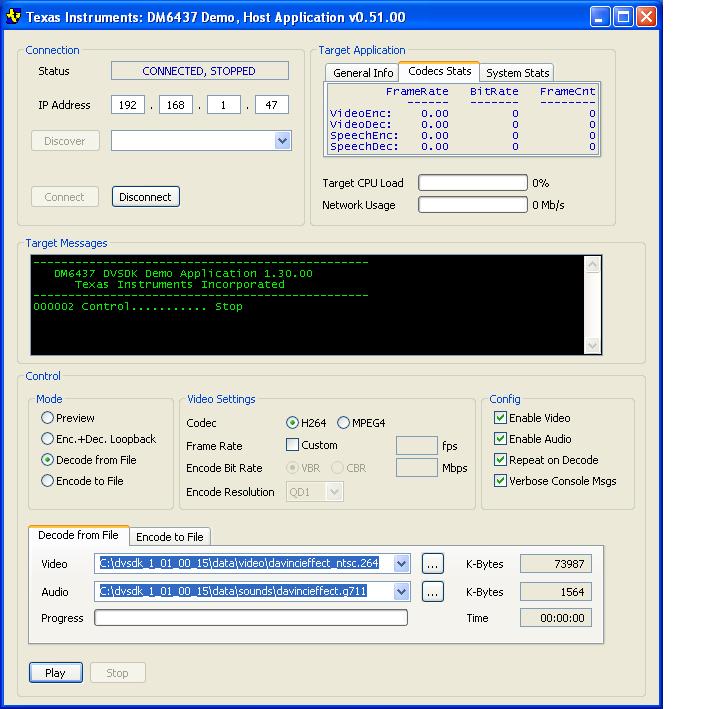Click the Stop button

(118, 673)
